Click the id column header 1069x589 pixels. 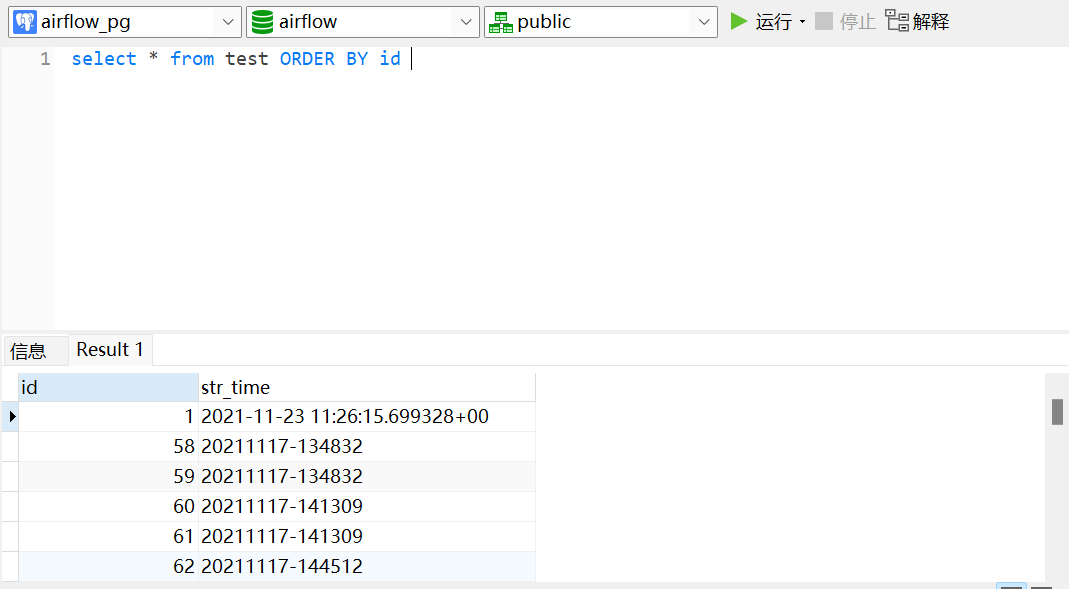pos(108,387)
